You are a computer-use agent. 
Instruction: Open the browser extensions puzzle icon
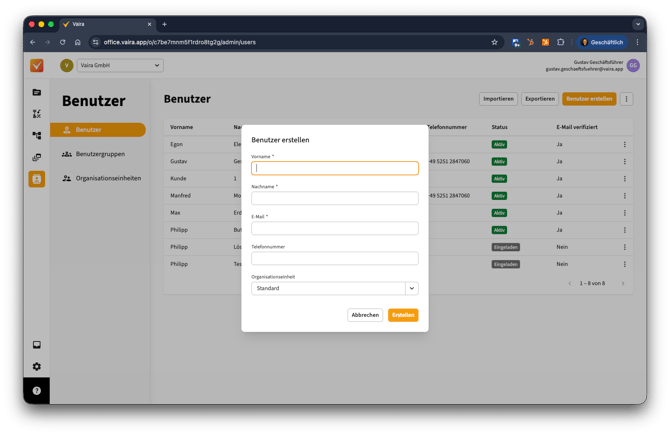[x=560, y=42]
